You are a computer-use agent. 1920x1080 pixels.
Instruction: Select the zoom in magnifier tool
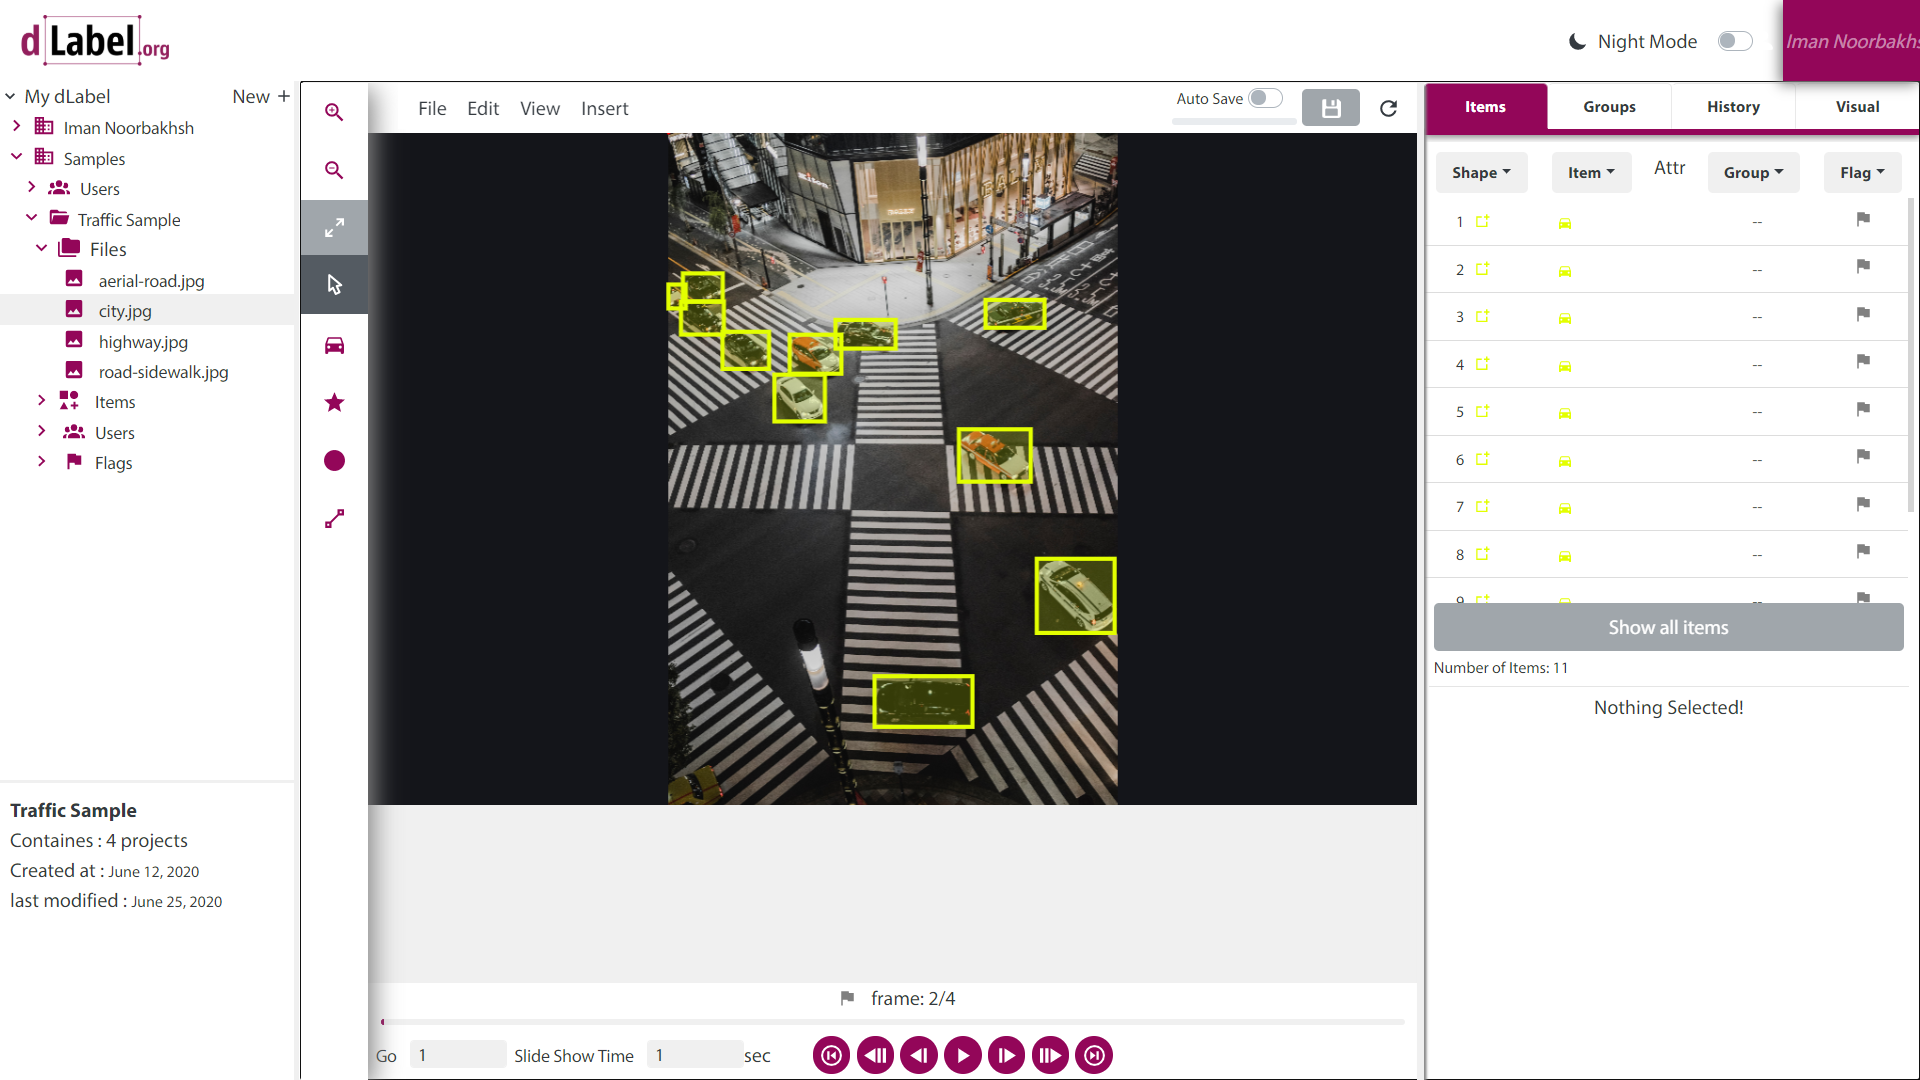pos(334,112)
